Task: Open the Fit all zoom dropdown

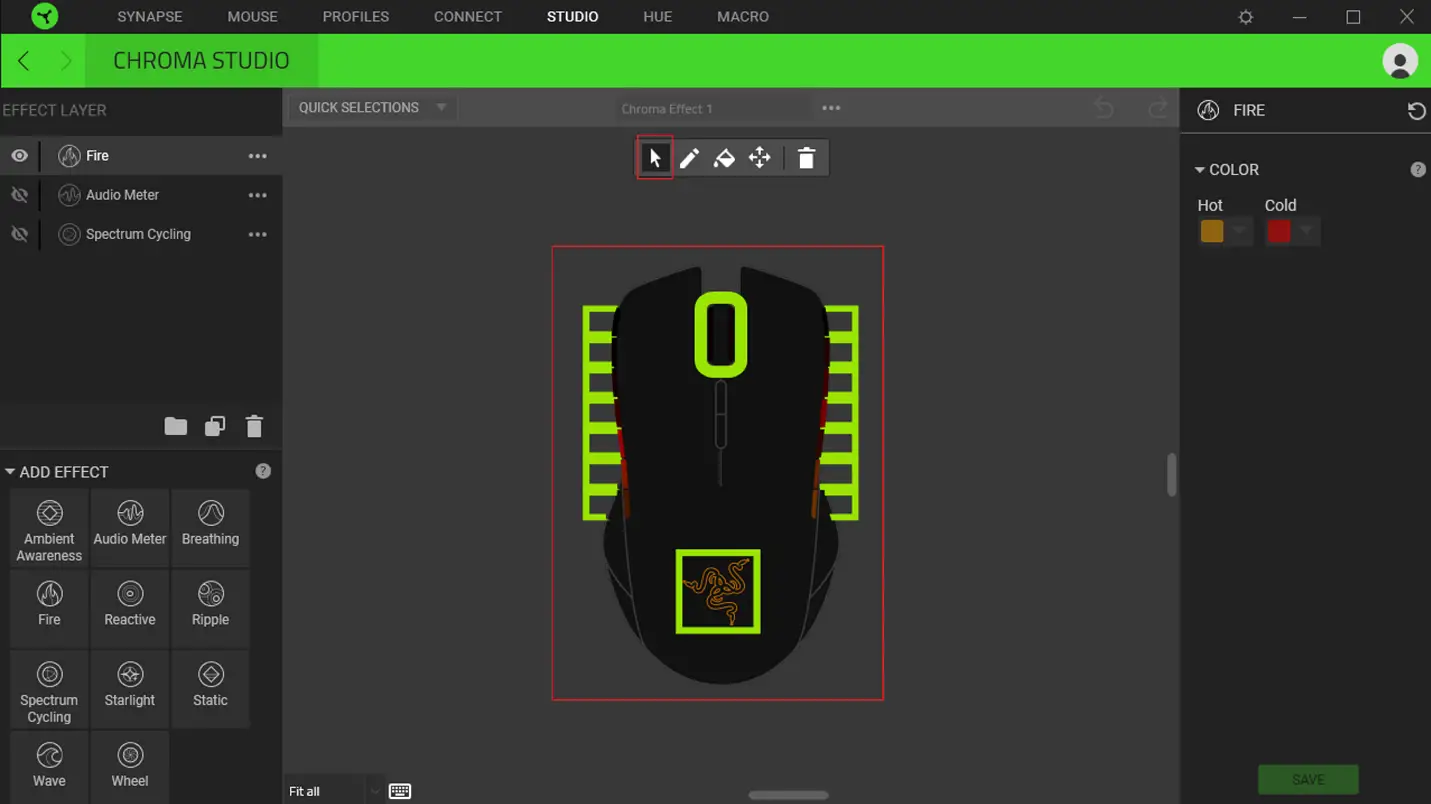Action: pyautogui.click(x=375, y=790)
